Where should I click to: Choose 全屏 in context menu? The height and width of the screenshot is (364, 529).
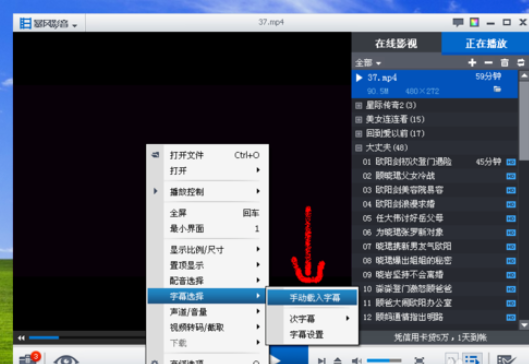point(208,213)
